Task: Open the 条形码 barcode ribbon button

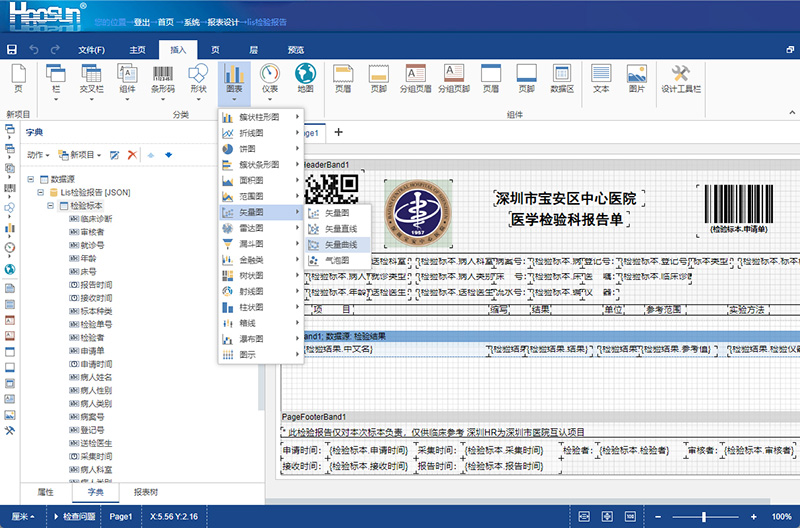Action: 163,82
